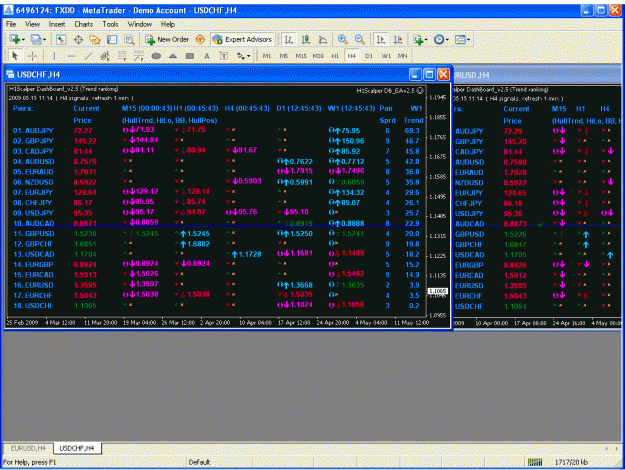
Task: Click the 'Default' profile in status bar
Action: (199, 462)
